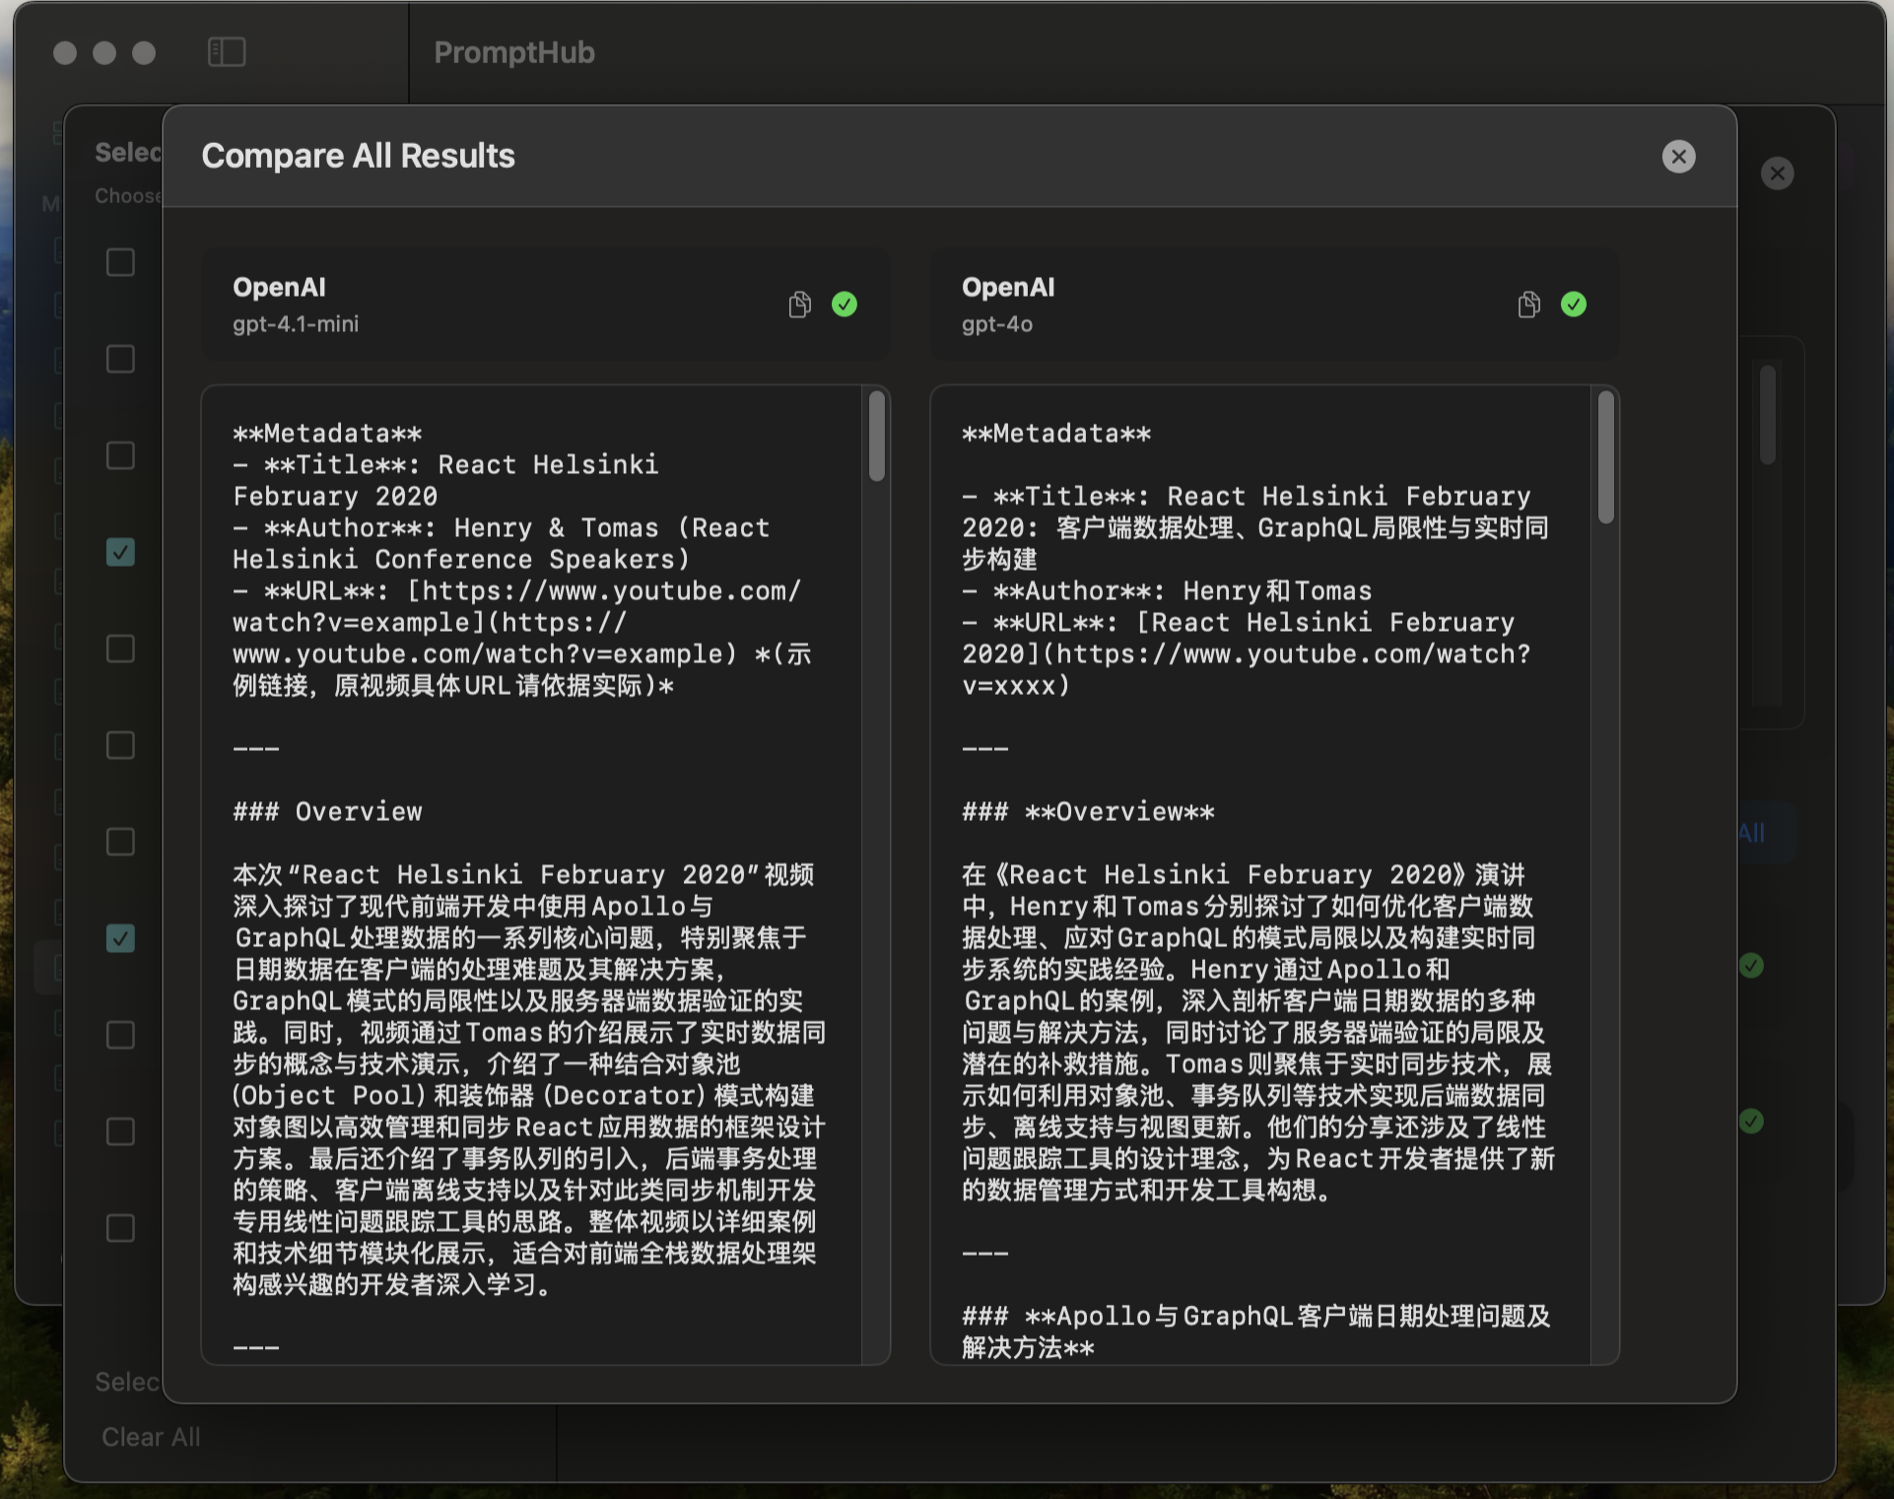
Task: Uncheck the lower checked model checkbox
Action: coord(120,938)
